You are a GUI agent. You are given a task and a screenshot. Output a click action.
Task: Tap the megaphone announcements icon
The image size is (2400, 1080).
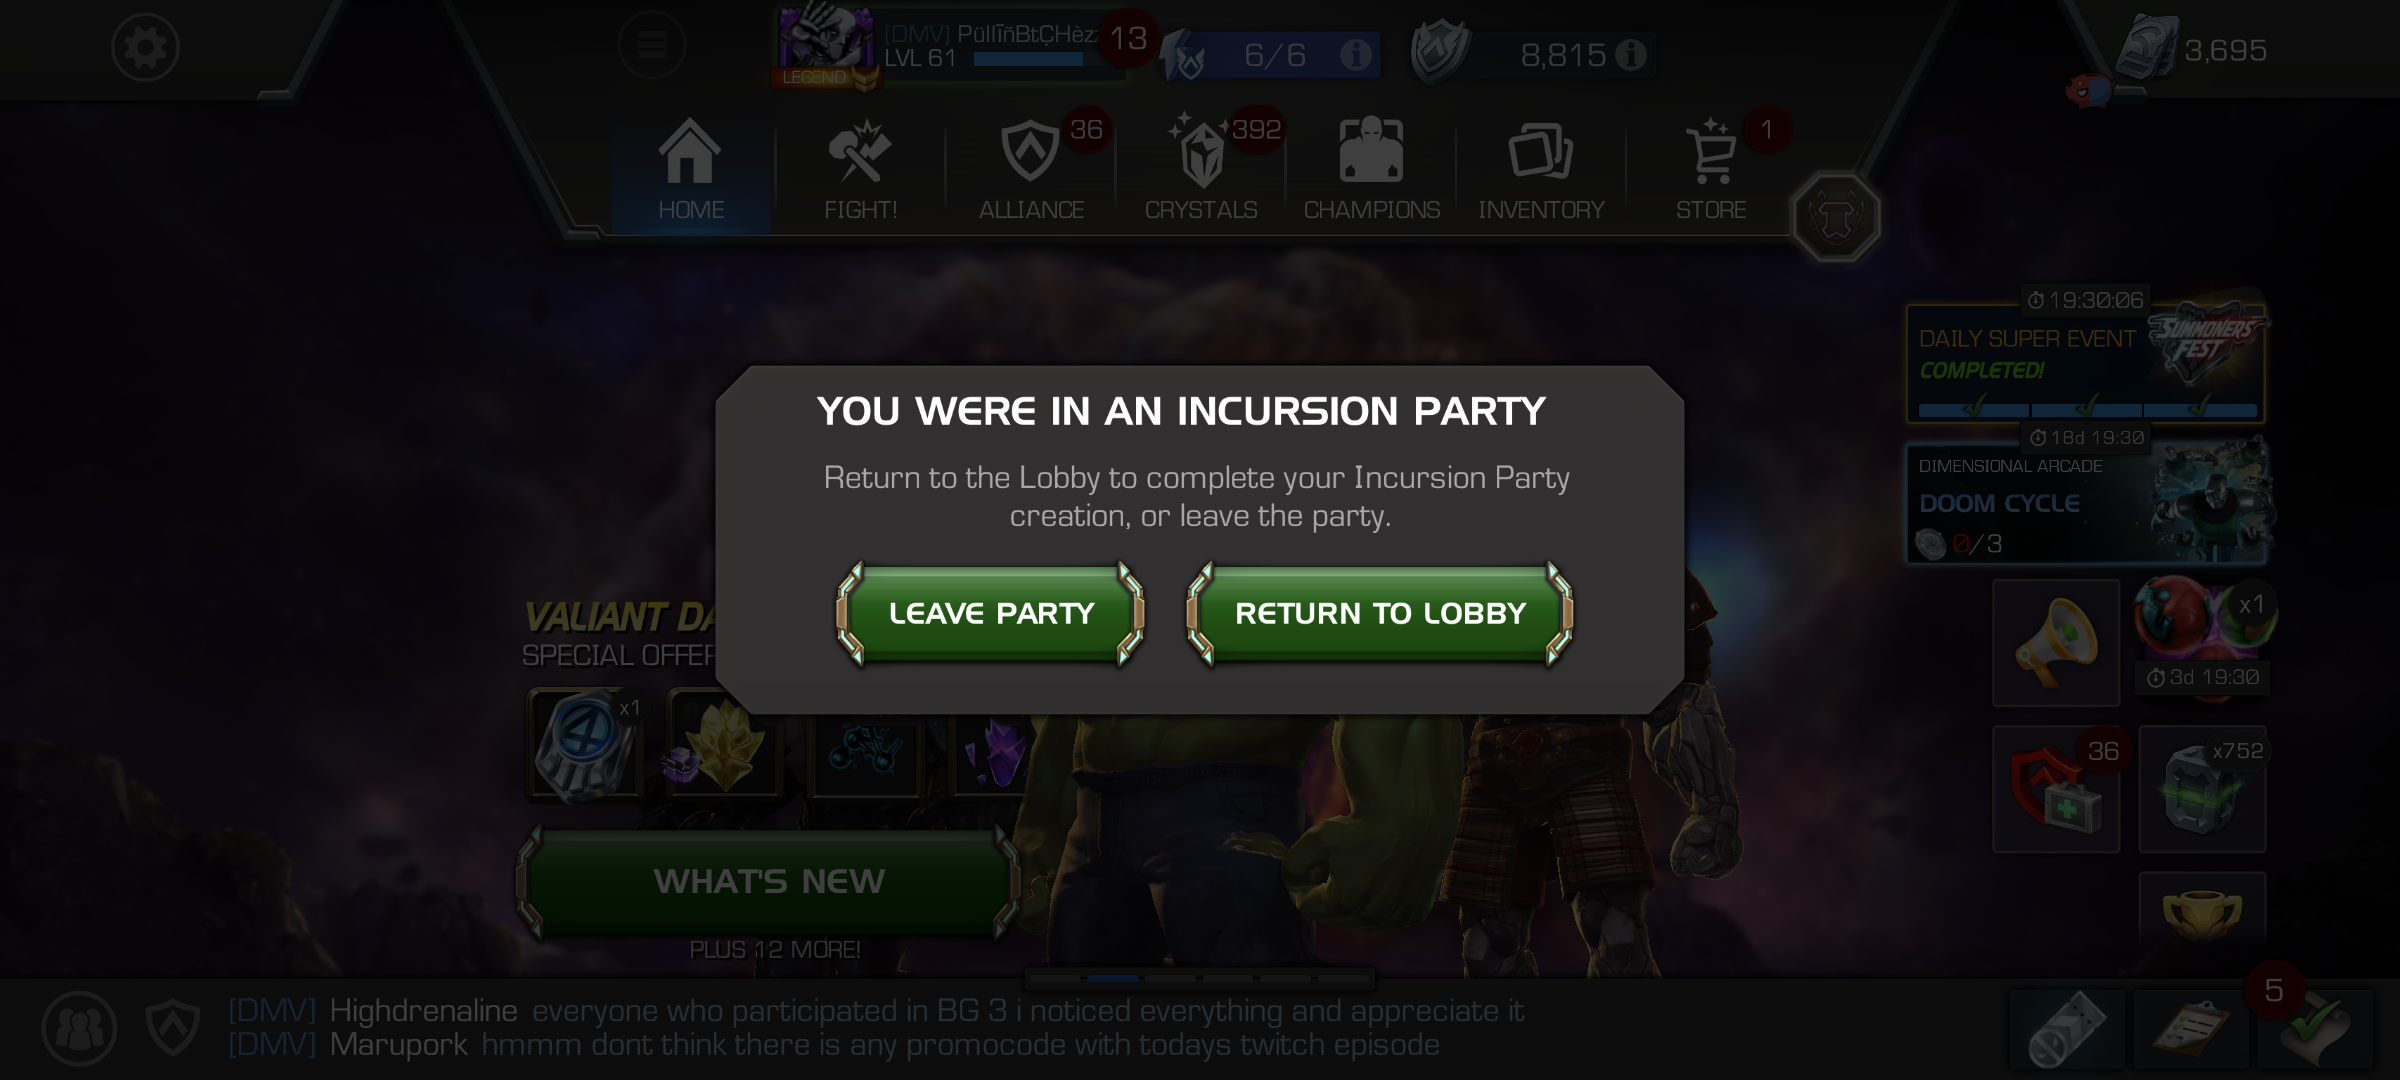2056,643
